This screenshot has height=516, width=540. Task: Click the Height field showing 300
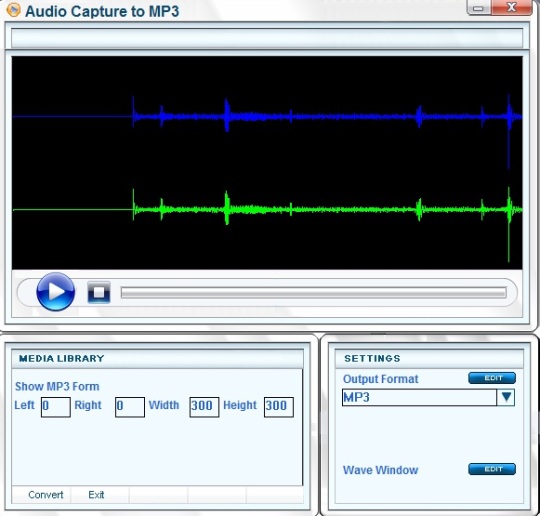(x=279, y=407)
